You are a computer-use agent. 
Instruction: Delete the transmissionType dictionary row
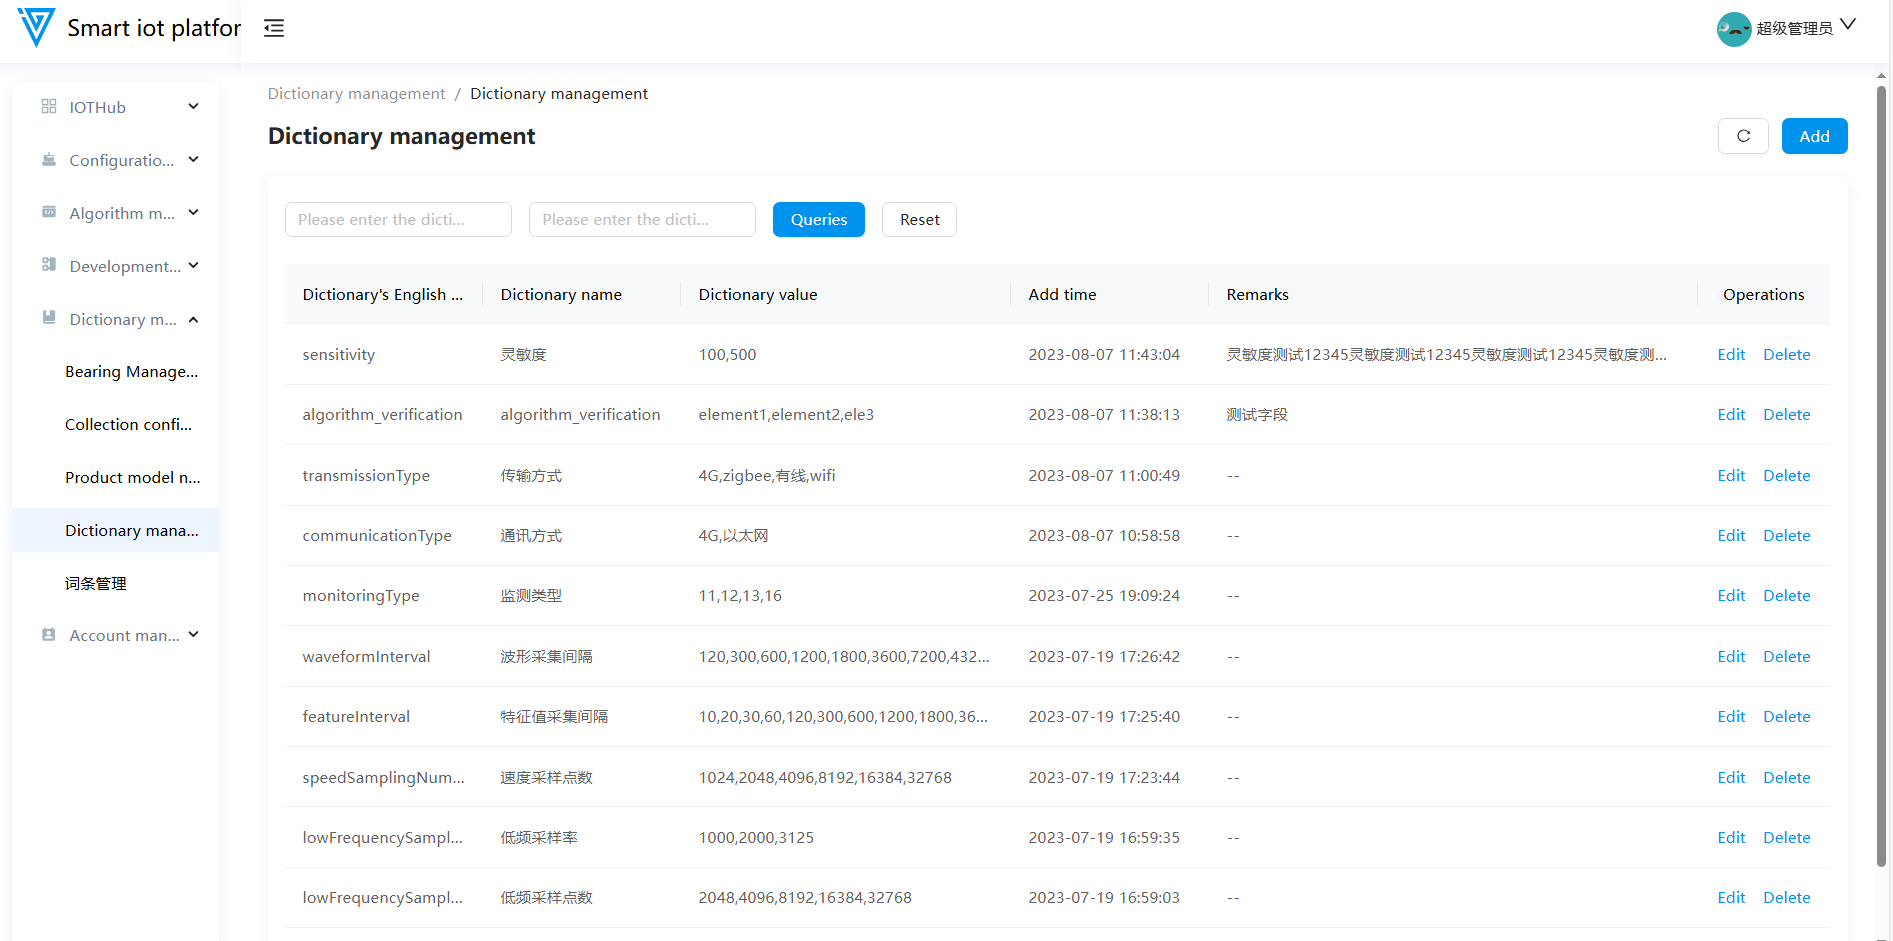pos(1786,476)
